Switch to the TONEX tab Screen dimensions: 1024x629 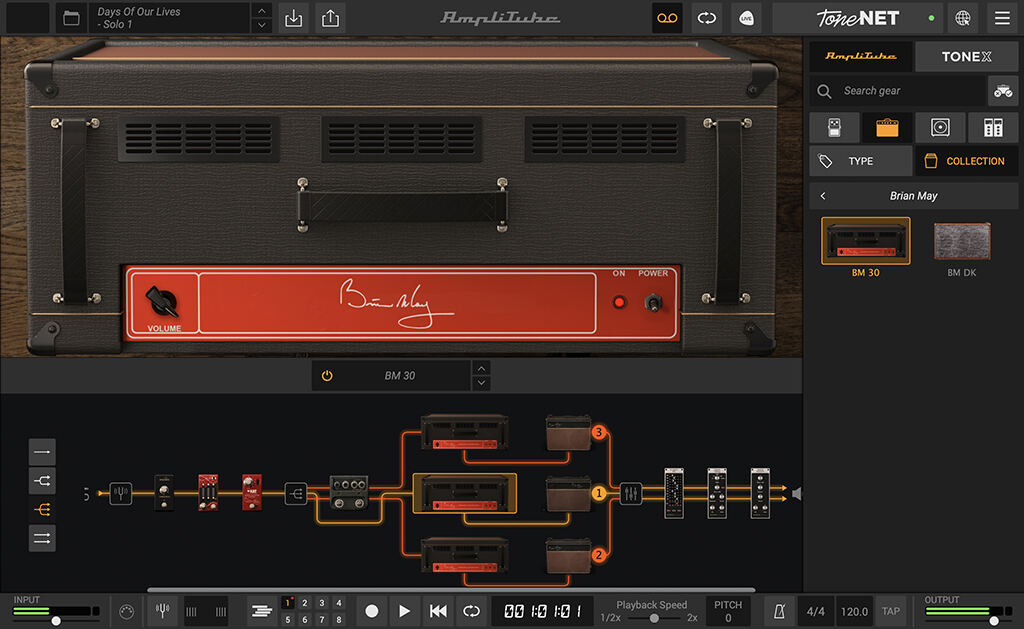[966, 56]
